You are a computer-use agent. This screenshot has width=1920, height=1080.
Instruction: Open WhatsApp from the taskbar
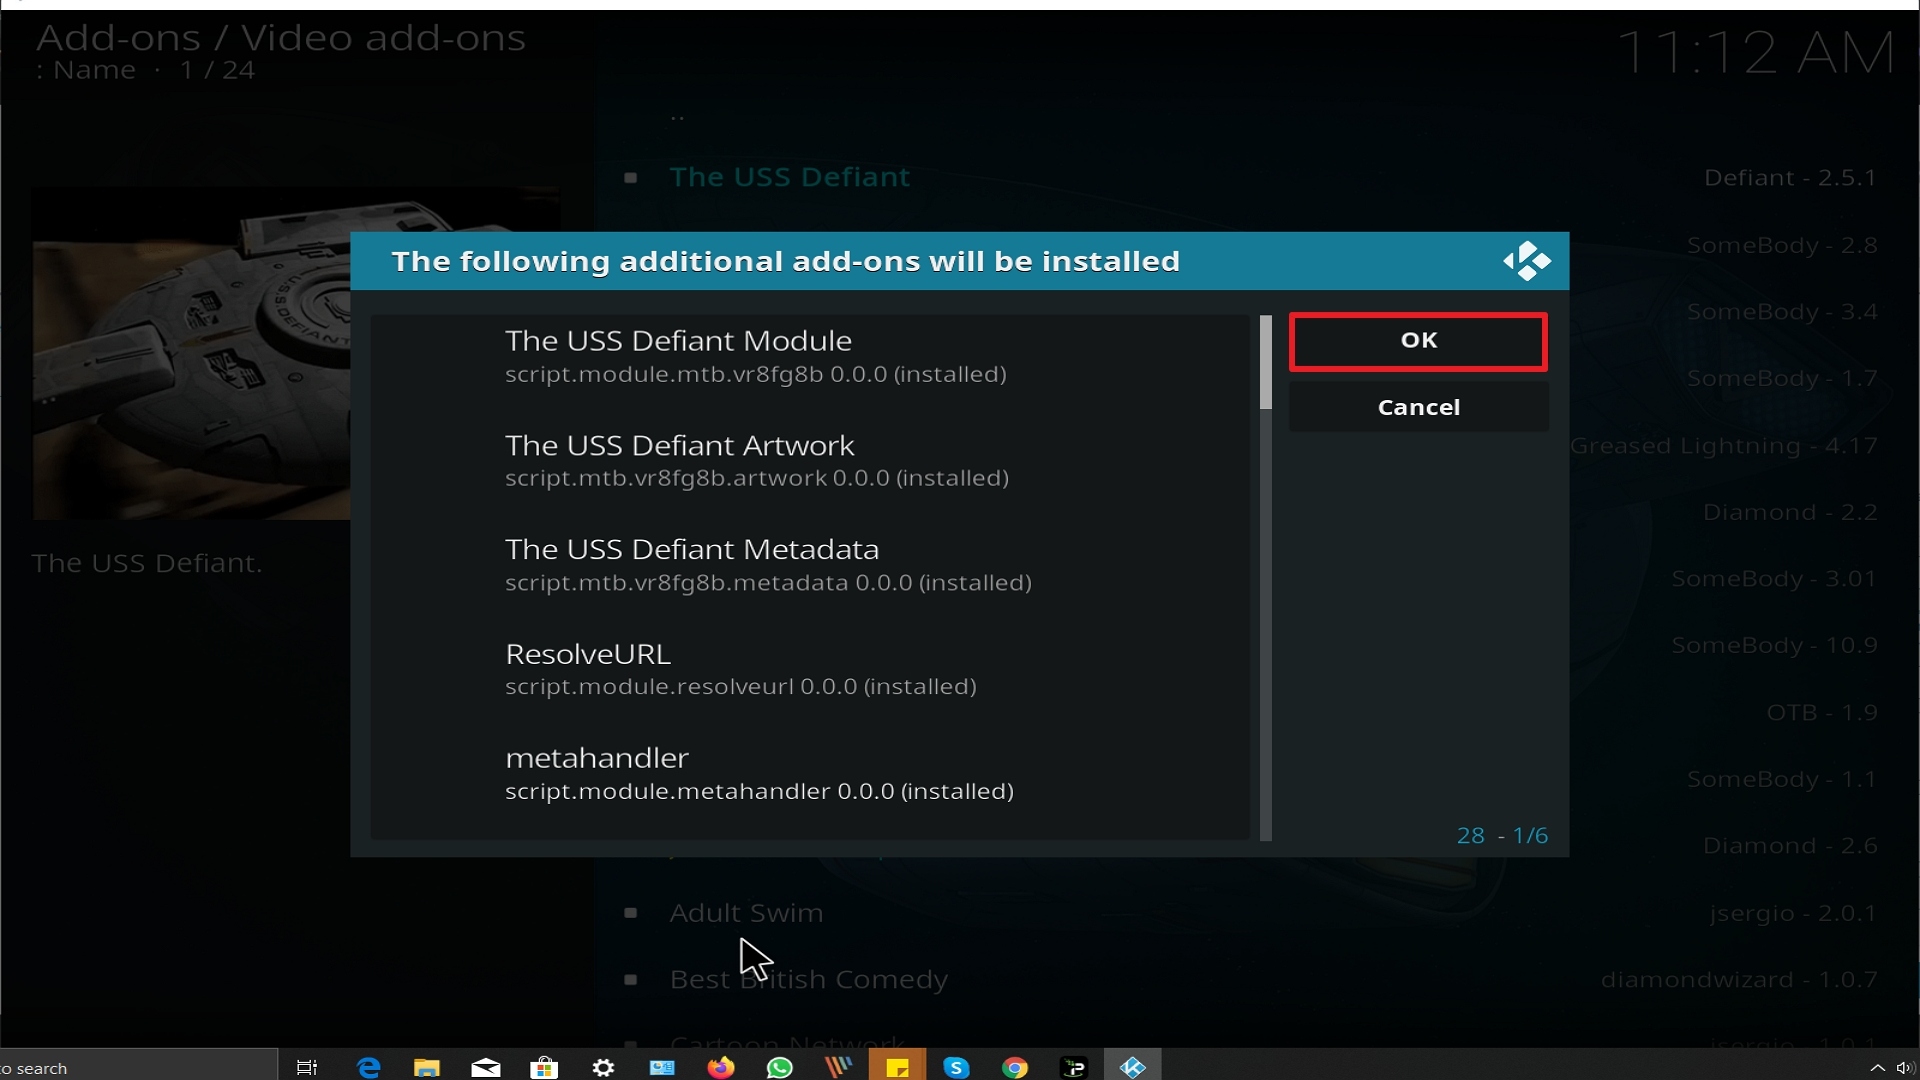pyautogui.click(x=779, y=1067)
